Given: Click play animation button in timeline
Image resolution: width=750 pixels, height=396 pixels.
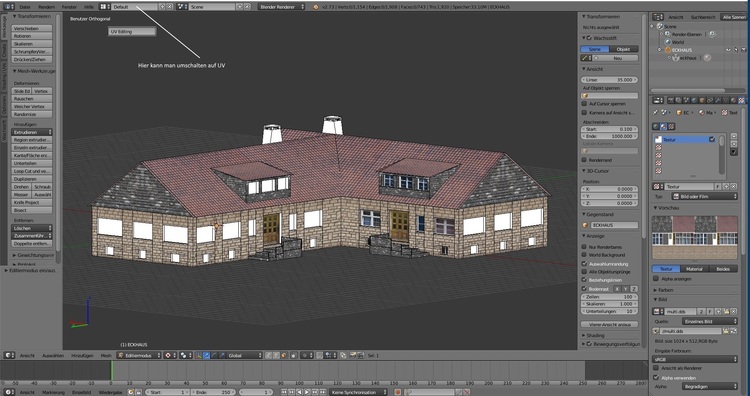Looking at the screenshot, I should coord(307,392).
